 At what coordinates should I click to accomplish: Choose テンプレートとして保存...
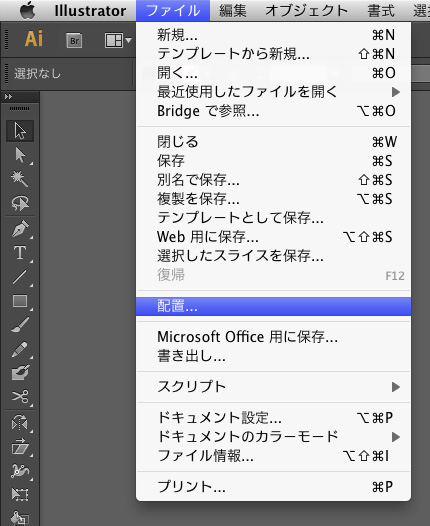274,218
